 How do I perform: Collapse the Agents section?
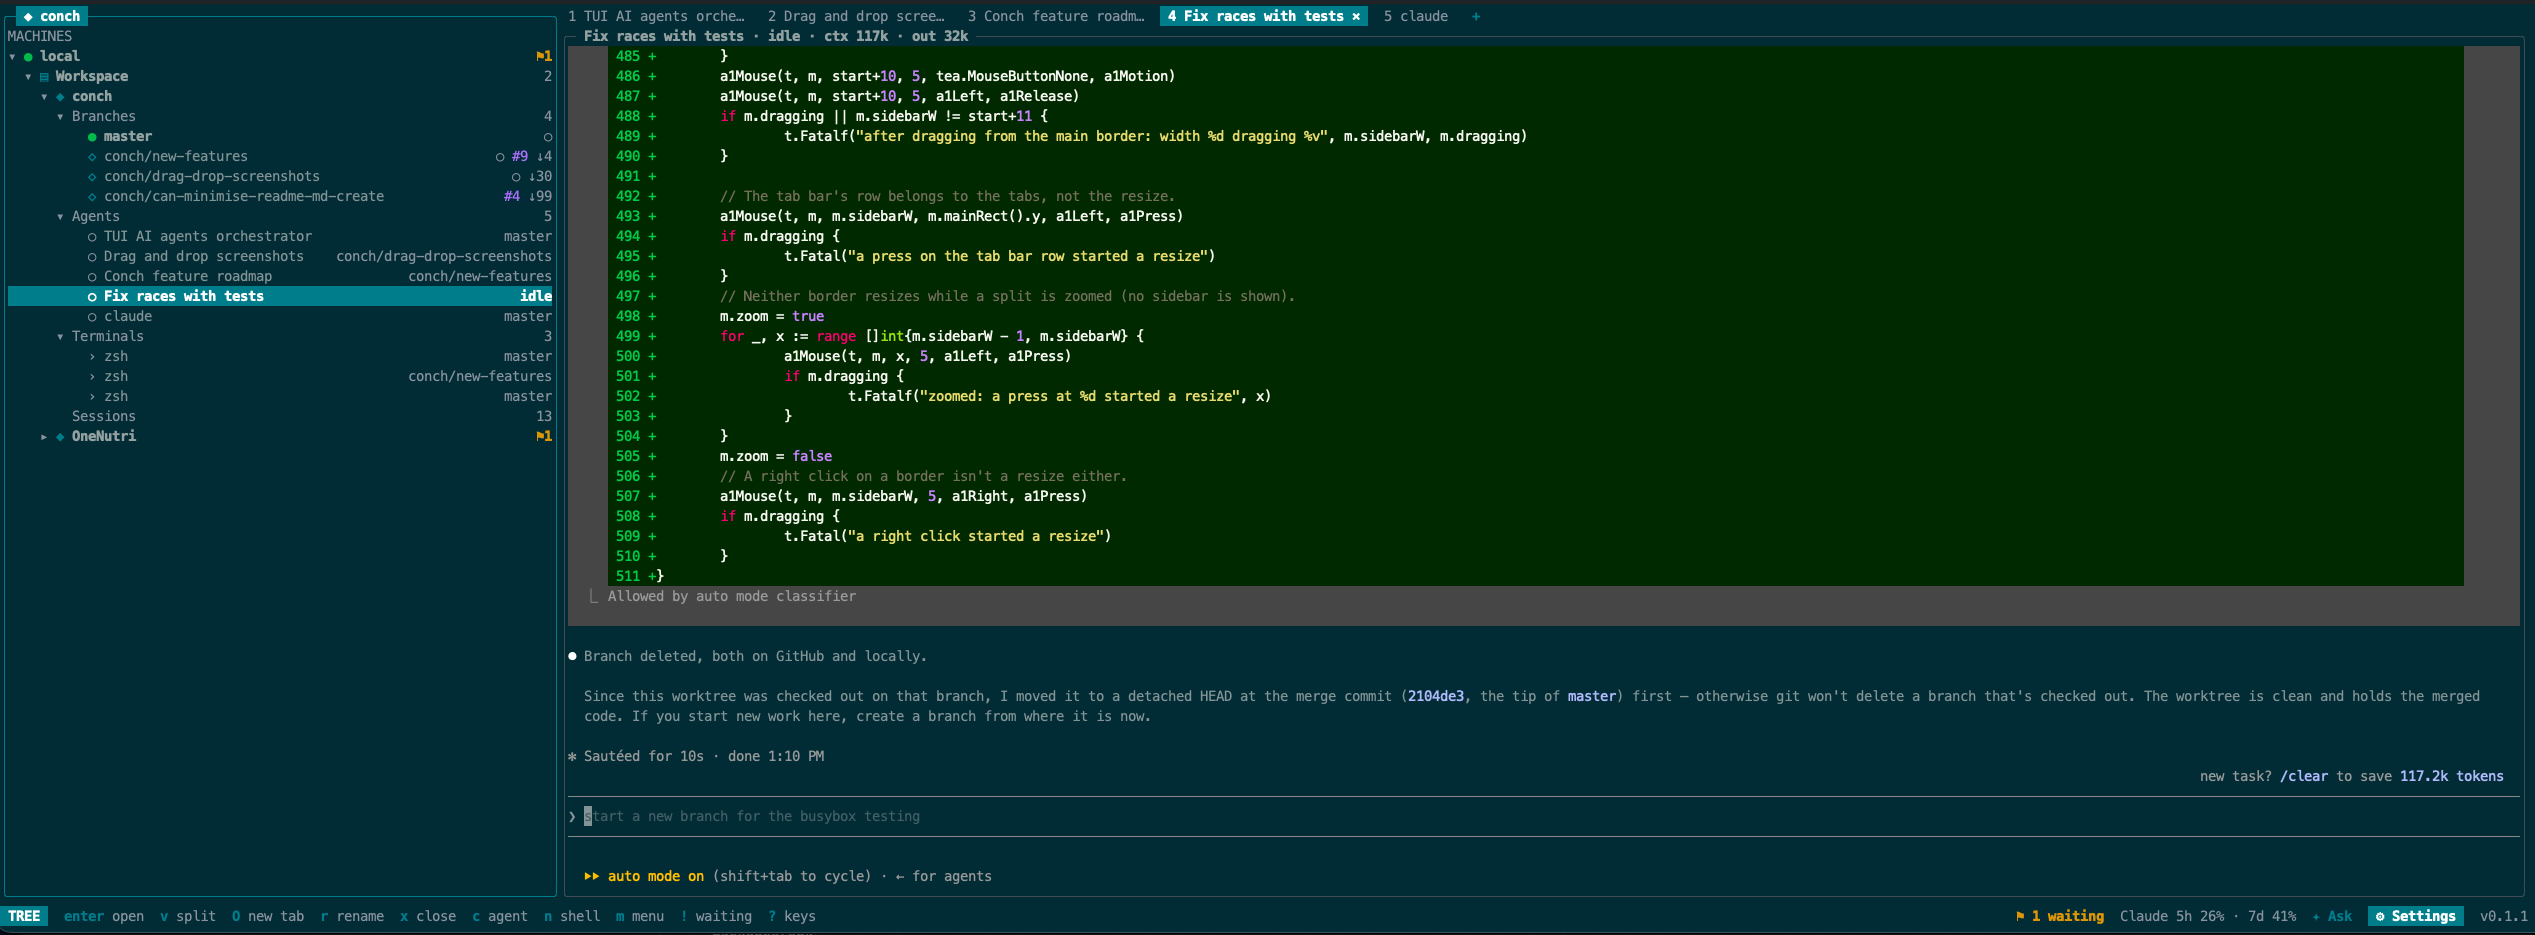tap(60, 216)
